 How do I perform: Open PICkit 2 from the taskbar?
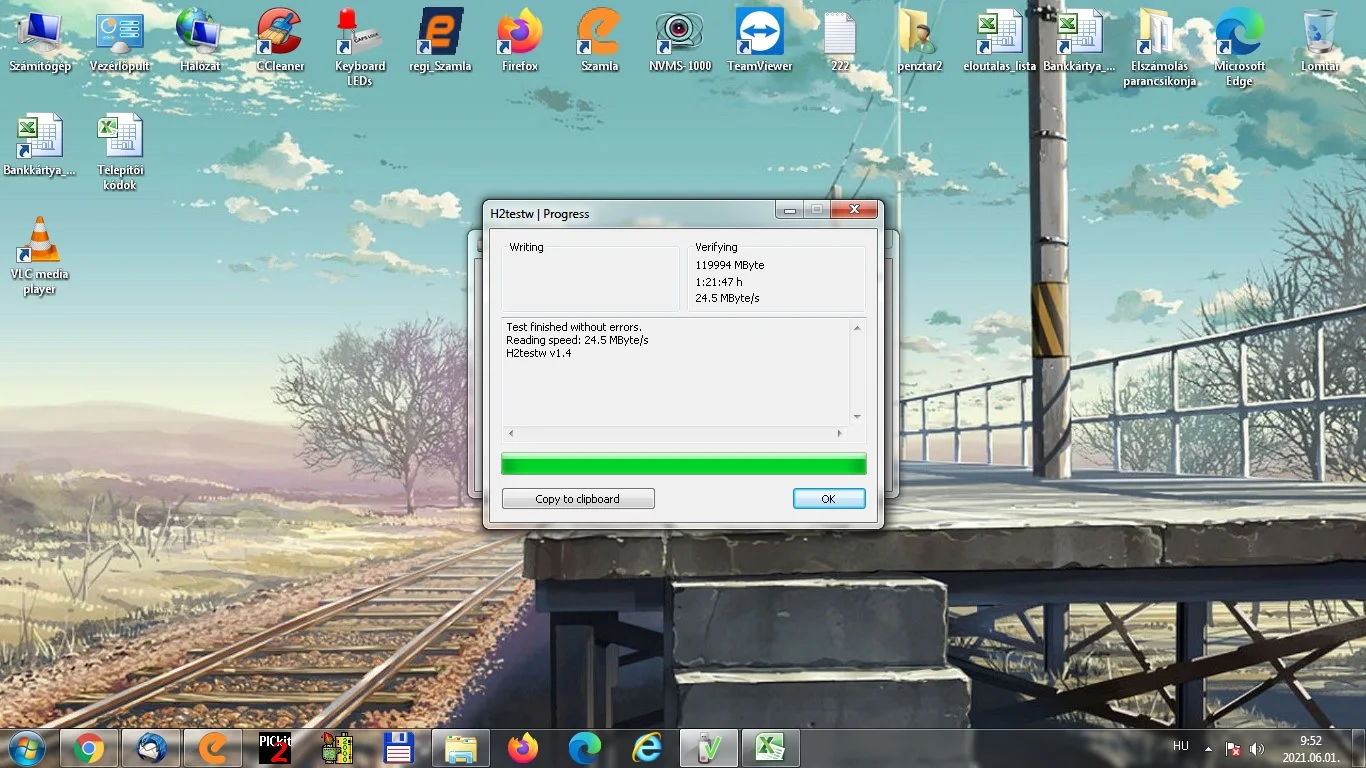275,748
